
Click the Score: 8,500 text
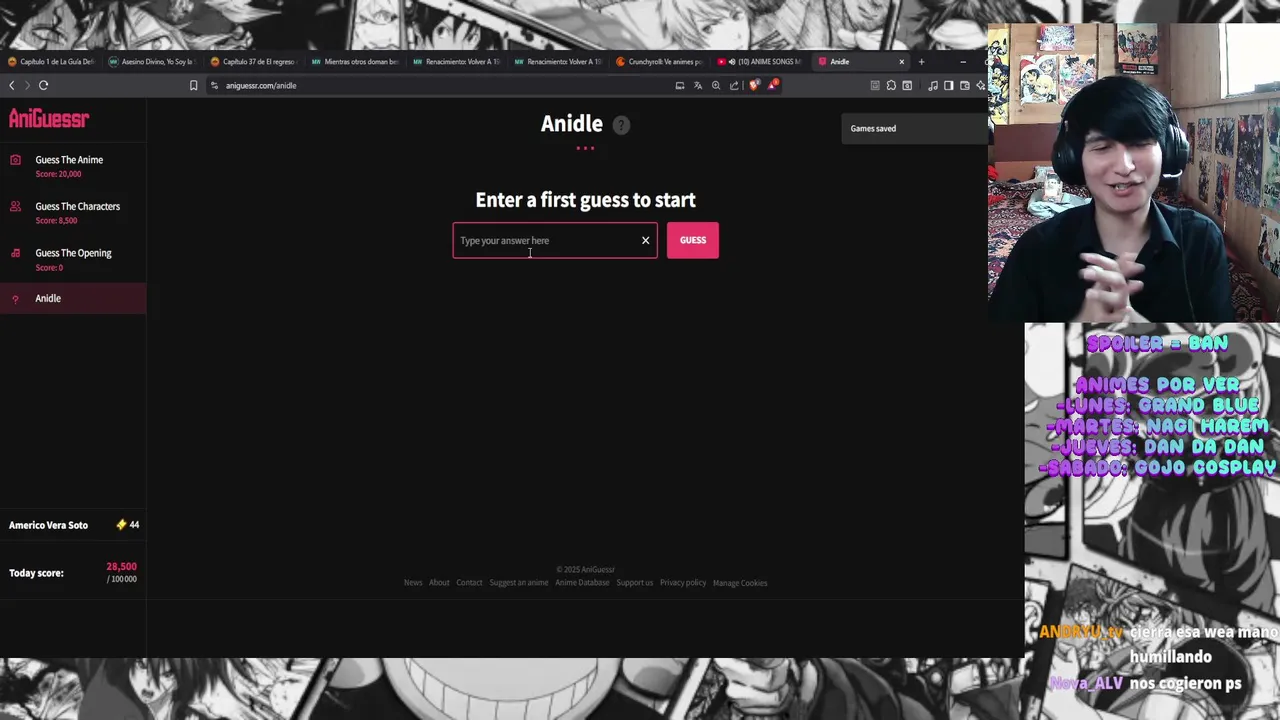(56, 221)
